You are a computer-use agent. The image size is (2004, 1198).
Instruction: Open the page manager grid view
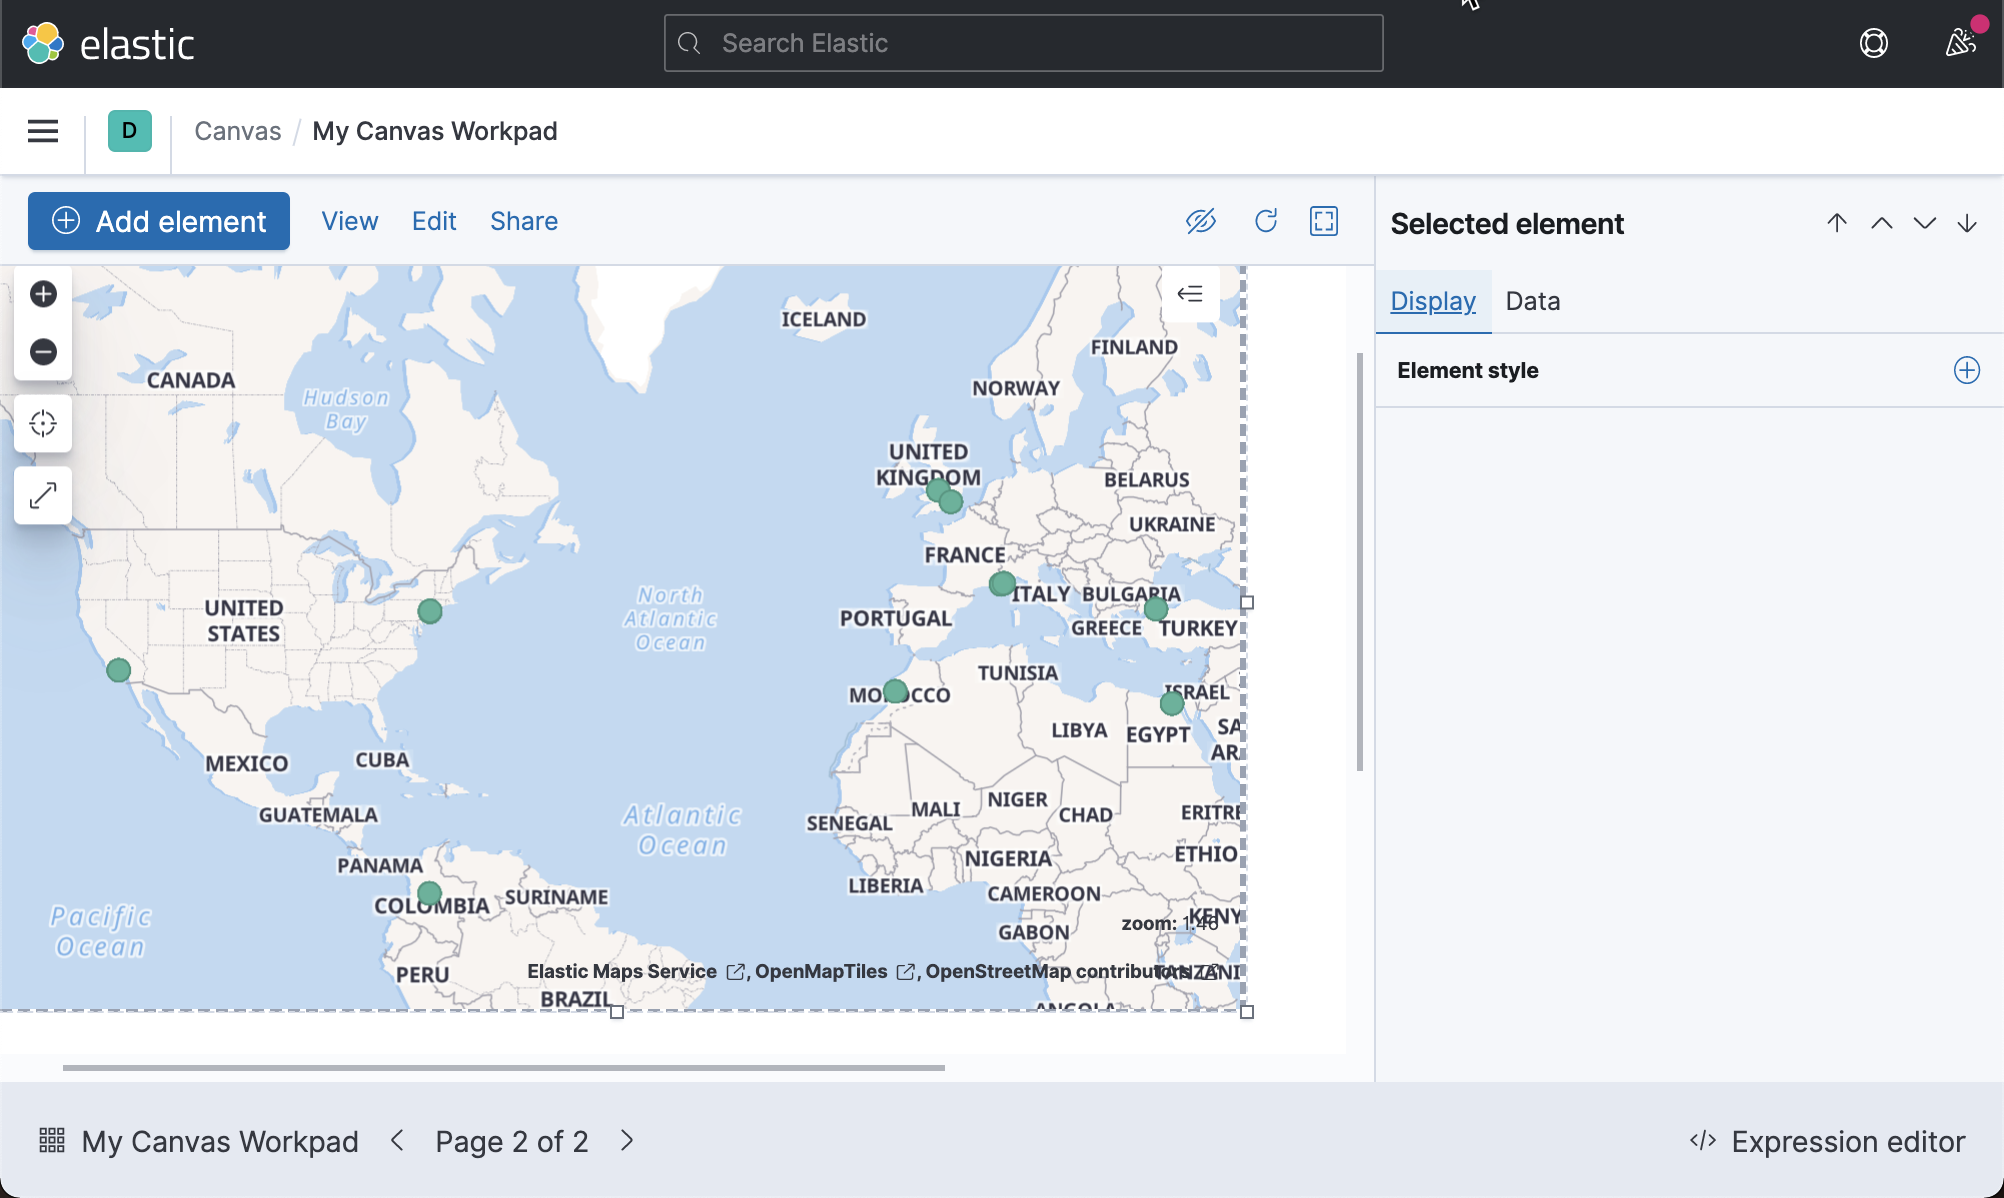(x=52, y=1141)
